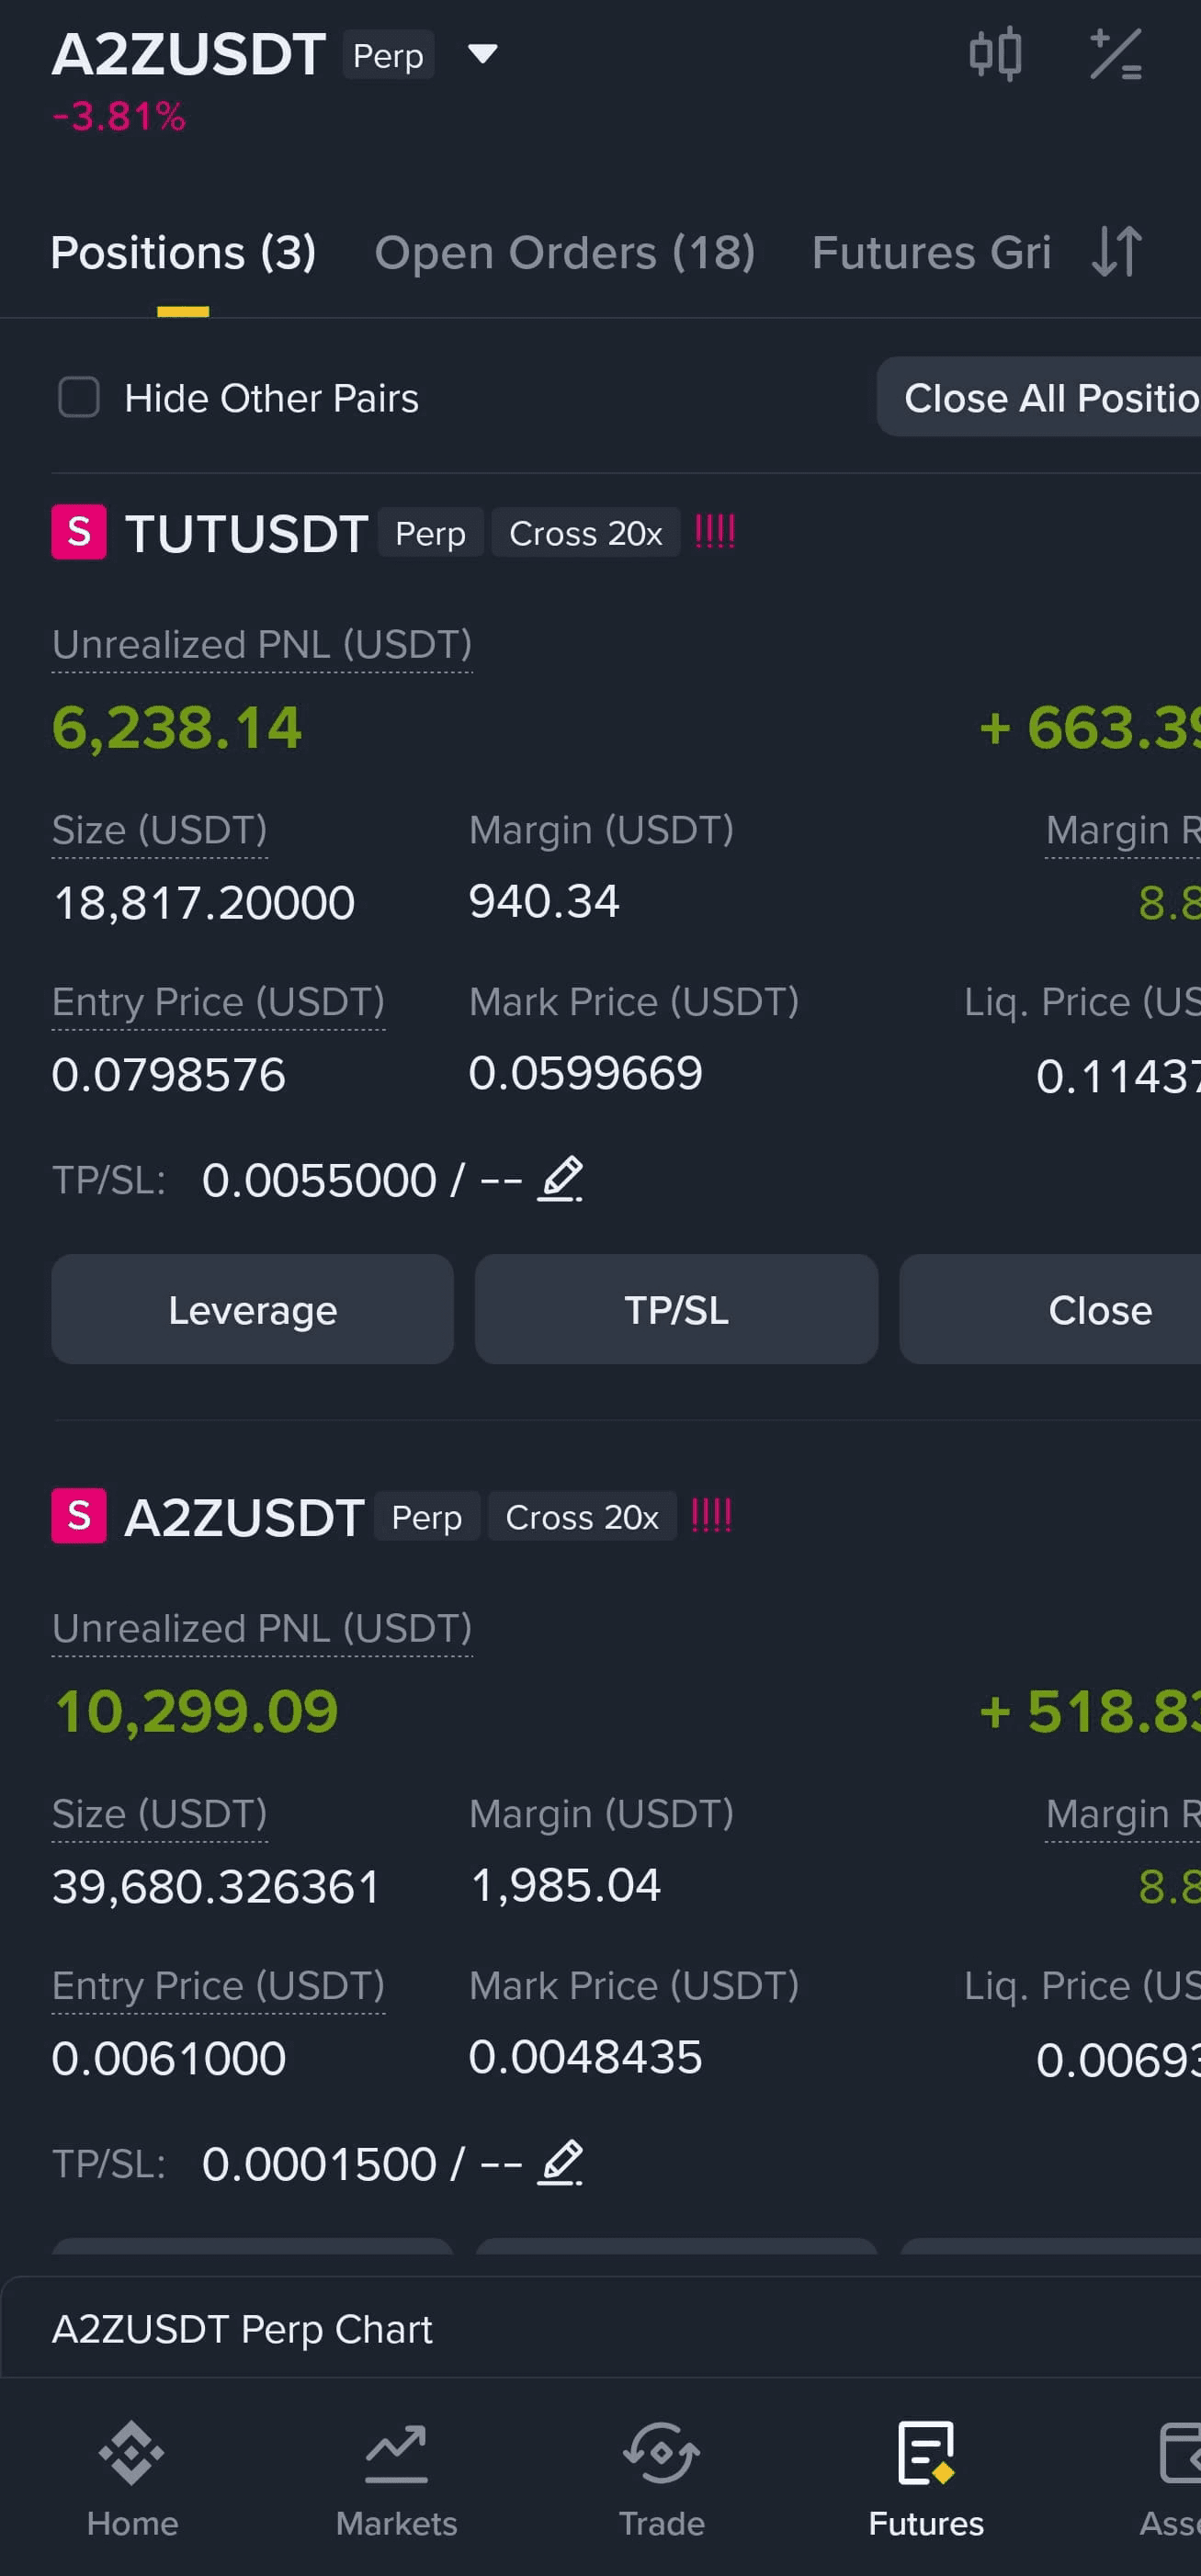This screenshot has width=1201, height=2576.
Task: Select Futures in bottom navigation
Action: [926, 2480]
